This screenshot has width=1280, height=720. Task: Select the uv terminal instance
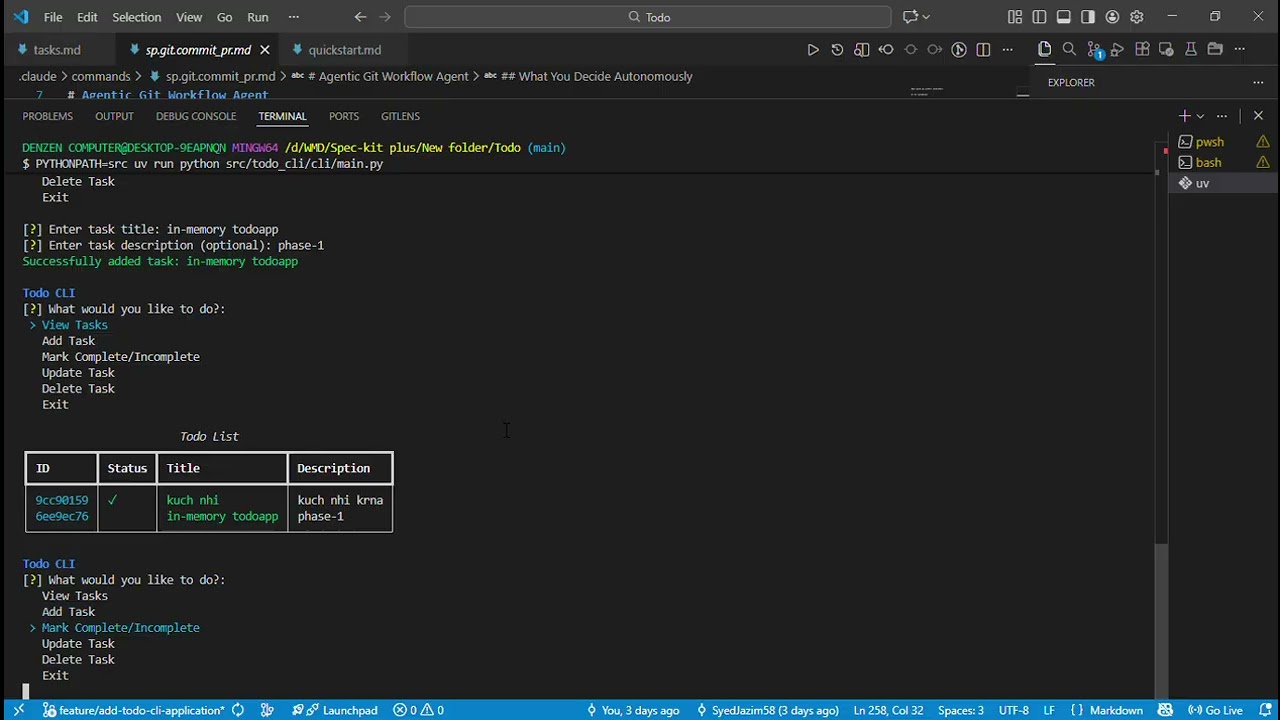(x=1222, y=183)
